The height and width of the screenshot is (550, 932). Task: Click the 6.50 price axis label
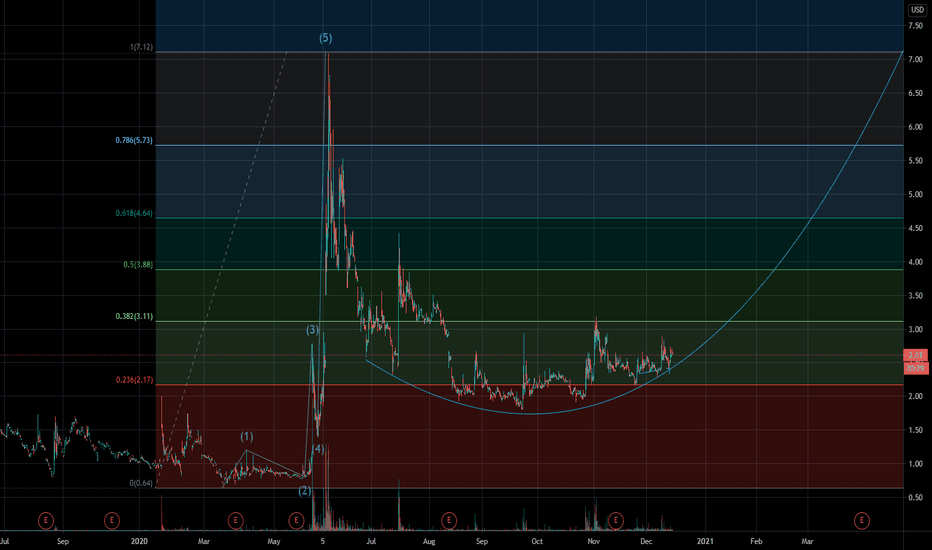coord(915,93)
